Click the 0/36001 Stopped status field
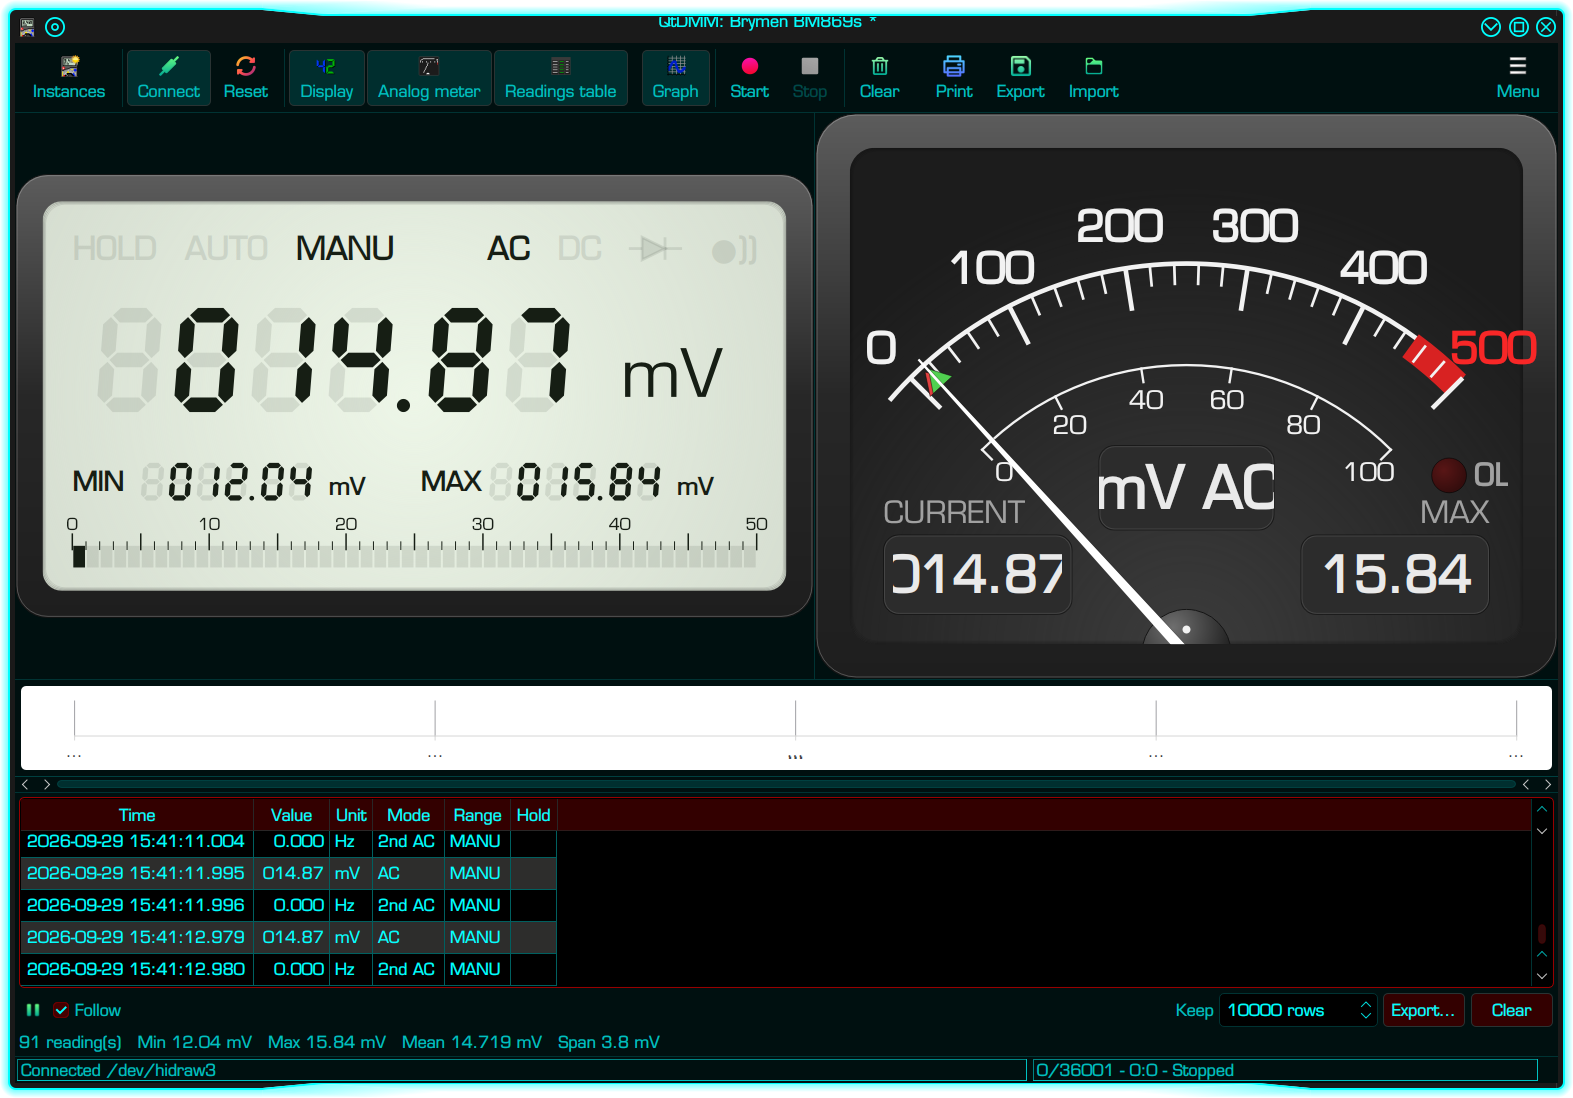 pyautogui.click(x=1284, y=1070)
